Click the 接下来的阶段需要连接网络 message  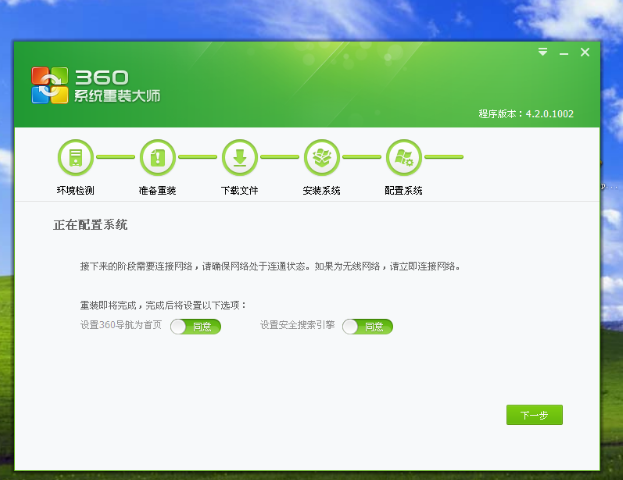click(x=270, y=266)
